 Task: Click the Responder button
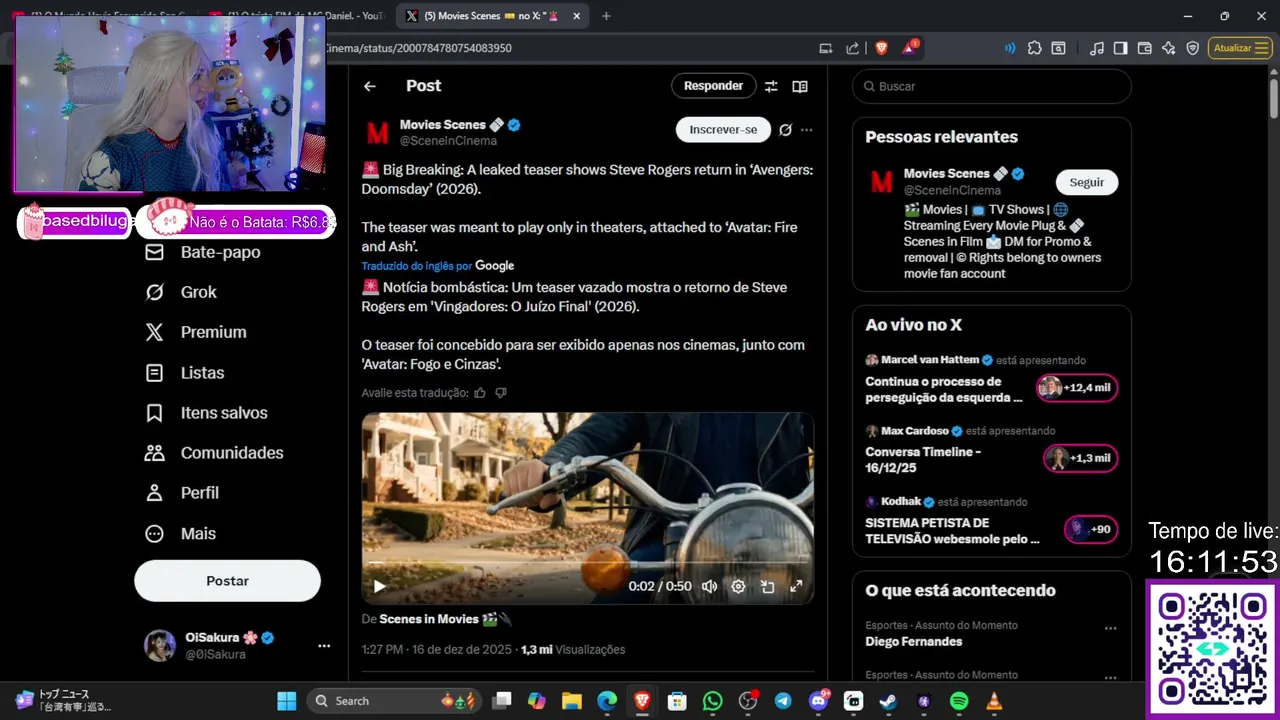713,86
